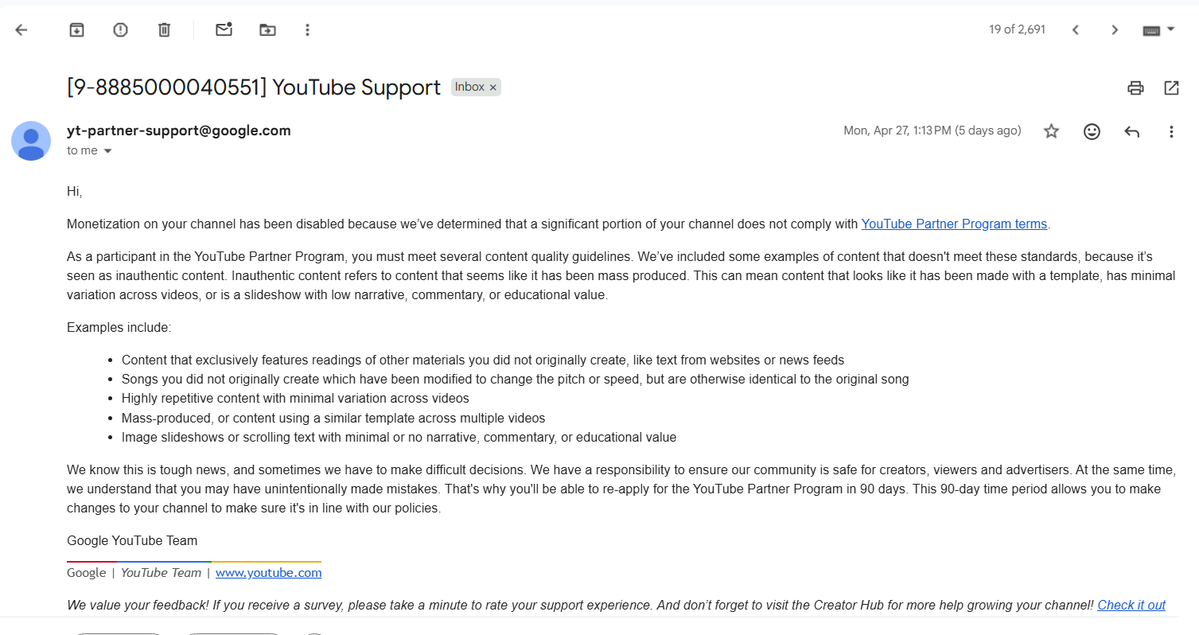Click the 'Examples include:' line
This screenshot has height=635, width=1199.
[x=119, y=327]
